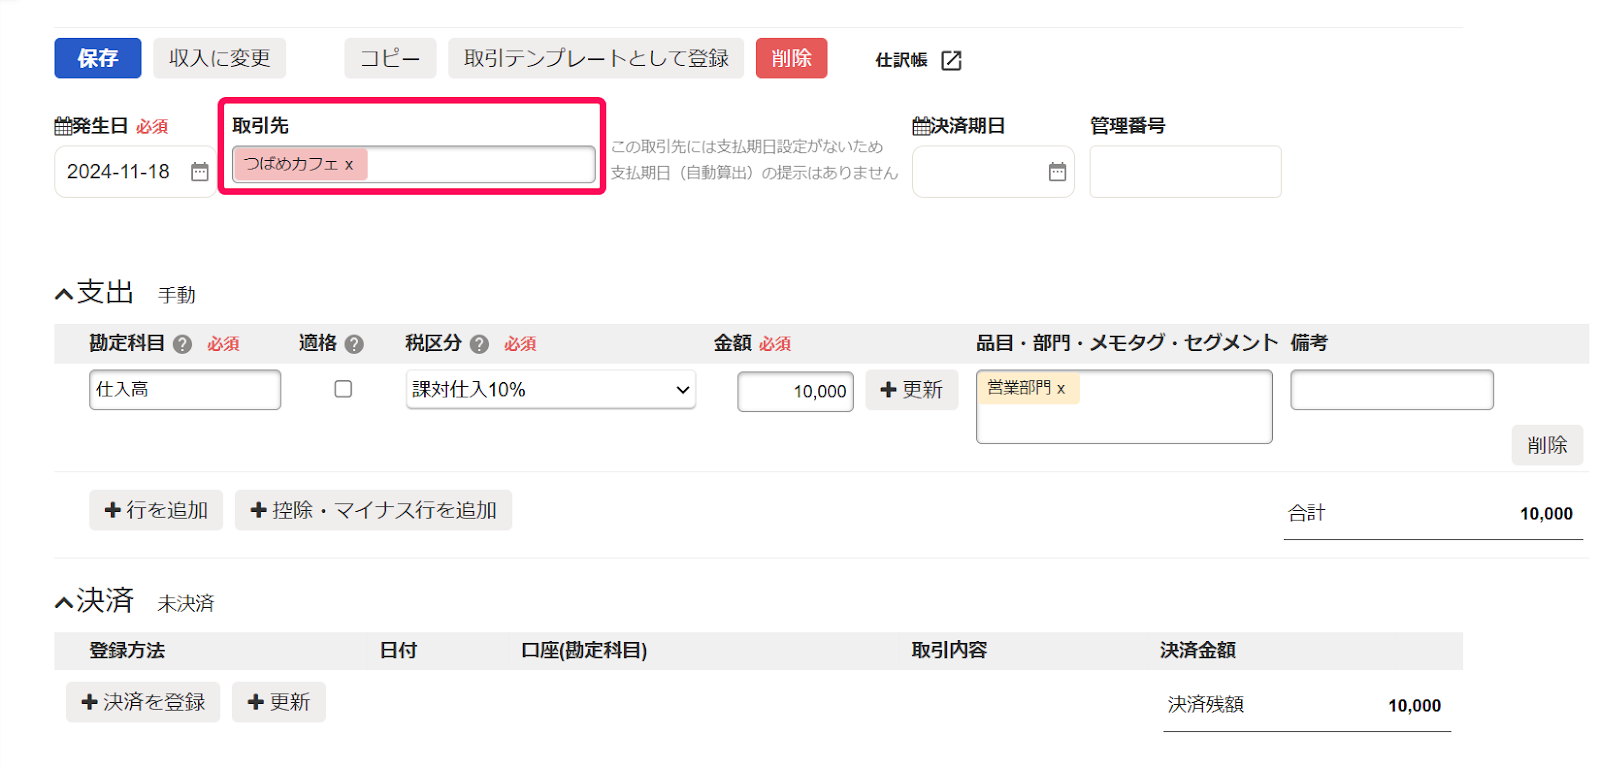Collapse the 支出 section chevron

click(x=64, y=294)
